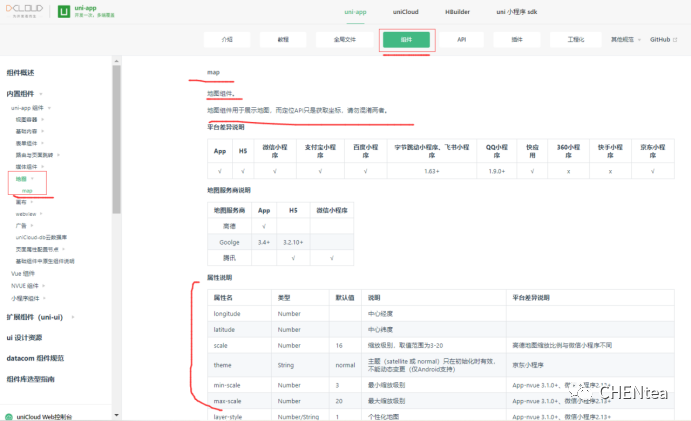Expand the 路由与页面跳转 sidebar item

pos(37,155)
